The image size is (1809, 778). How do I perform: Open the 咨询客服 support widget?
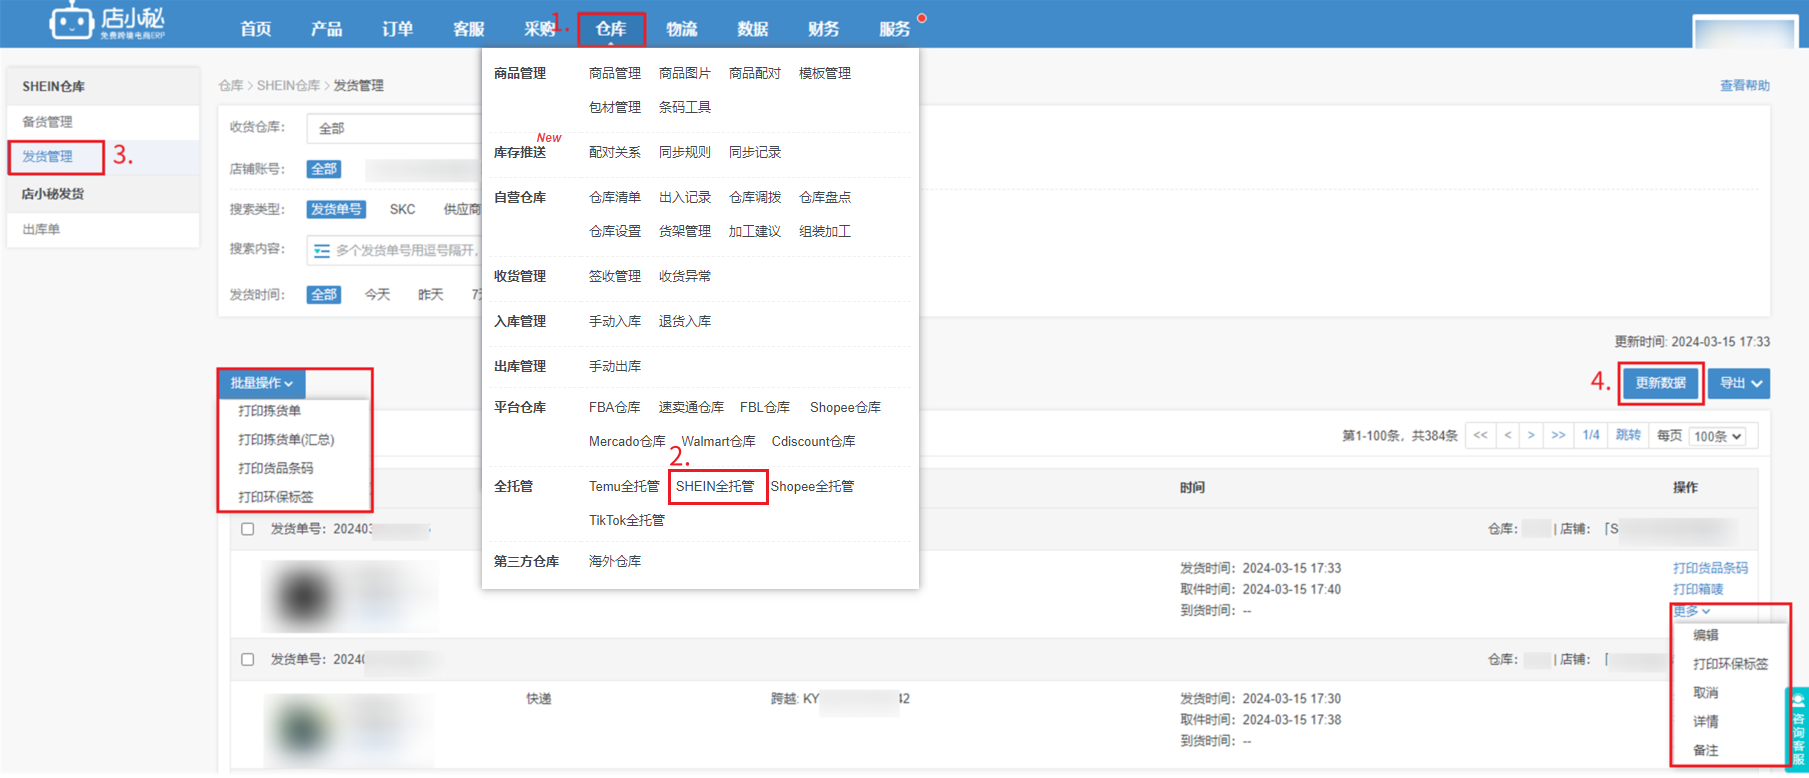pyautogui.click(x=1798, y=729)
